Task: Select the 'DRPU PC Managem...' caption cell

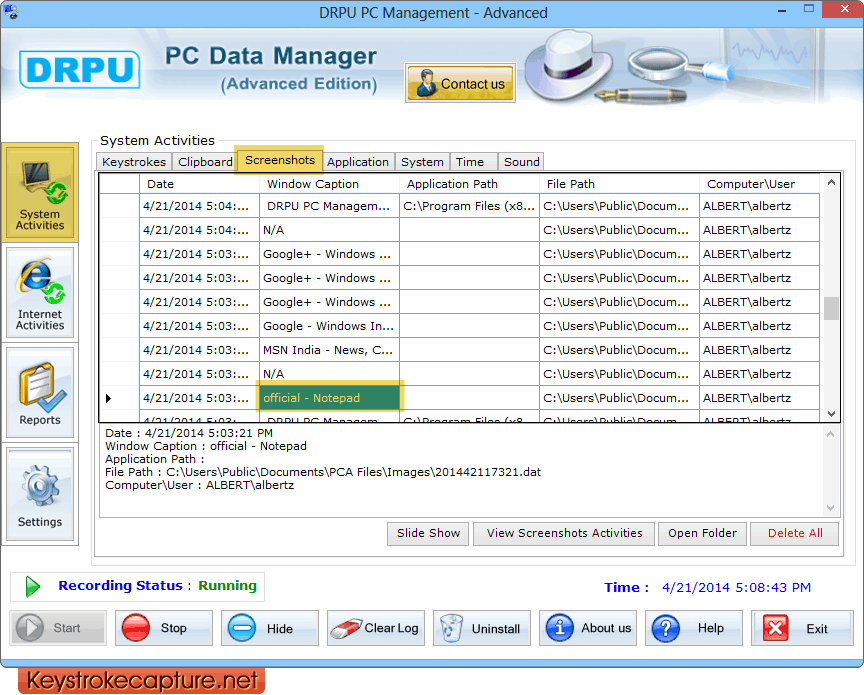Action: 329,206
